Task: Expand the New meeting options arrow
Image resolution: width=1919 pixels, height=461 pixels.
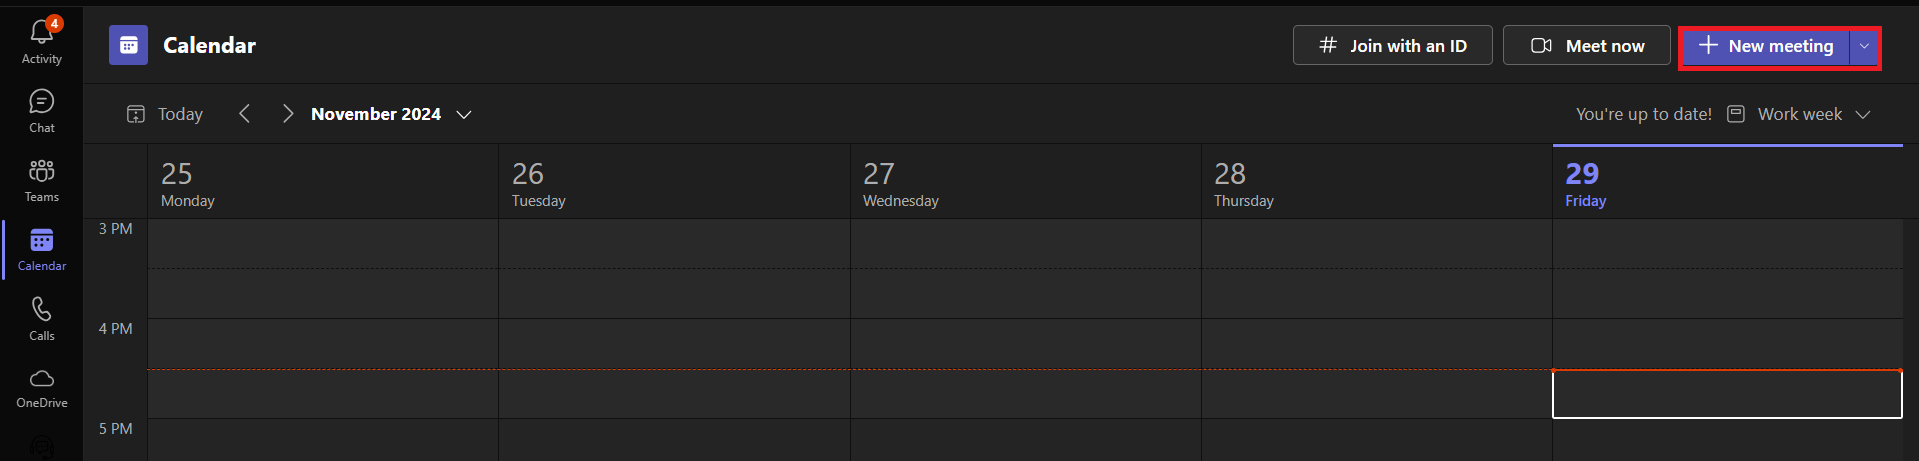Action: tap(1864, 46)
